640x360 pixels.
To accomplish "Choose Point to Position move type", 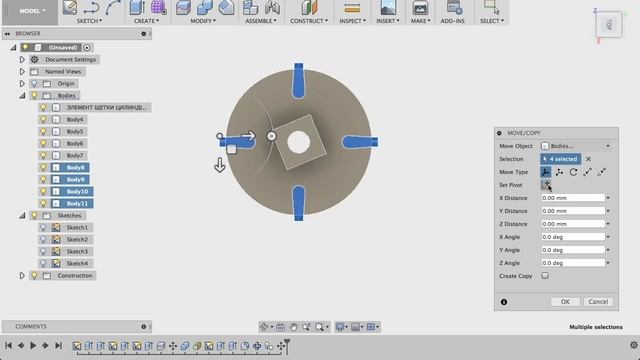I will click(x=601, y=172).
